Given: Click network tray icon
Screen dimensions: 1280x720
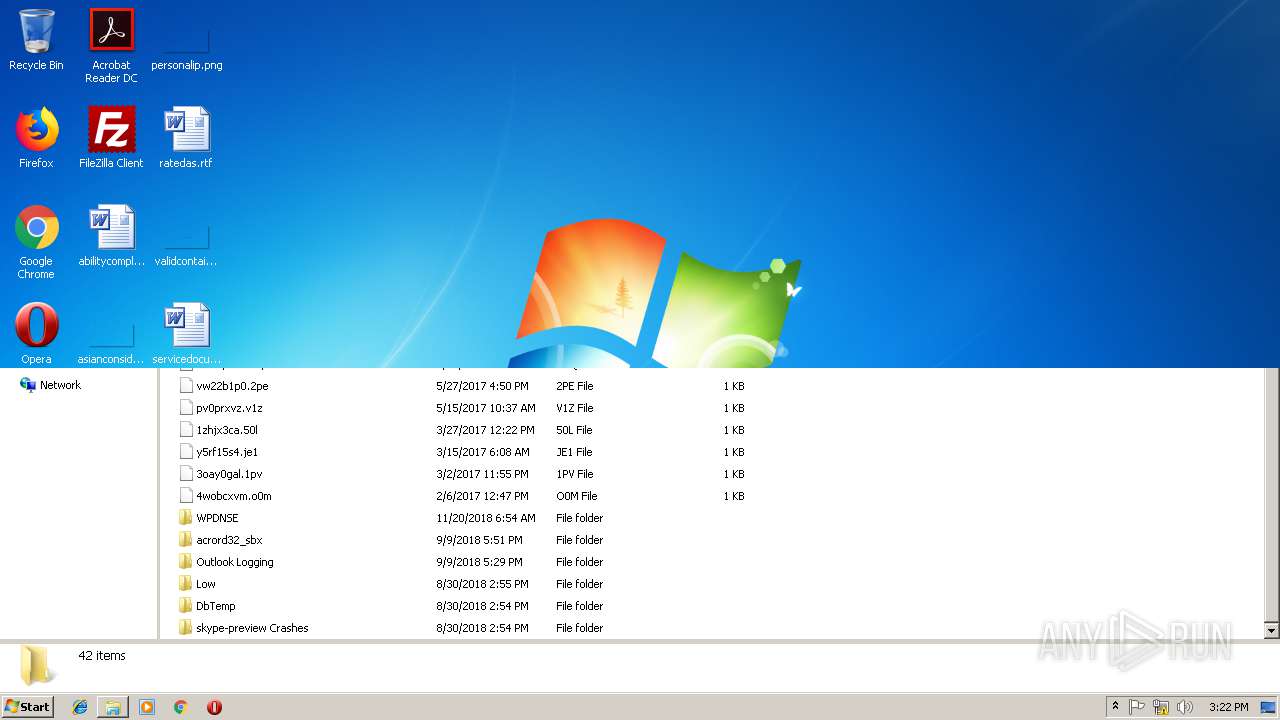Looking at the screenshot, I should pos(1161,707).
